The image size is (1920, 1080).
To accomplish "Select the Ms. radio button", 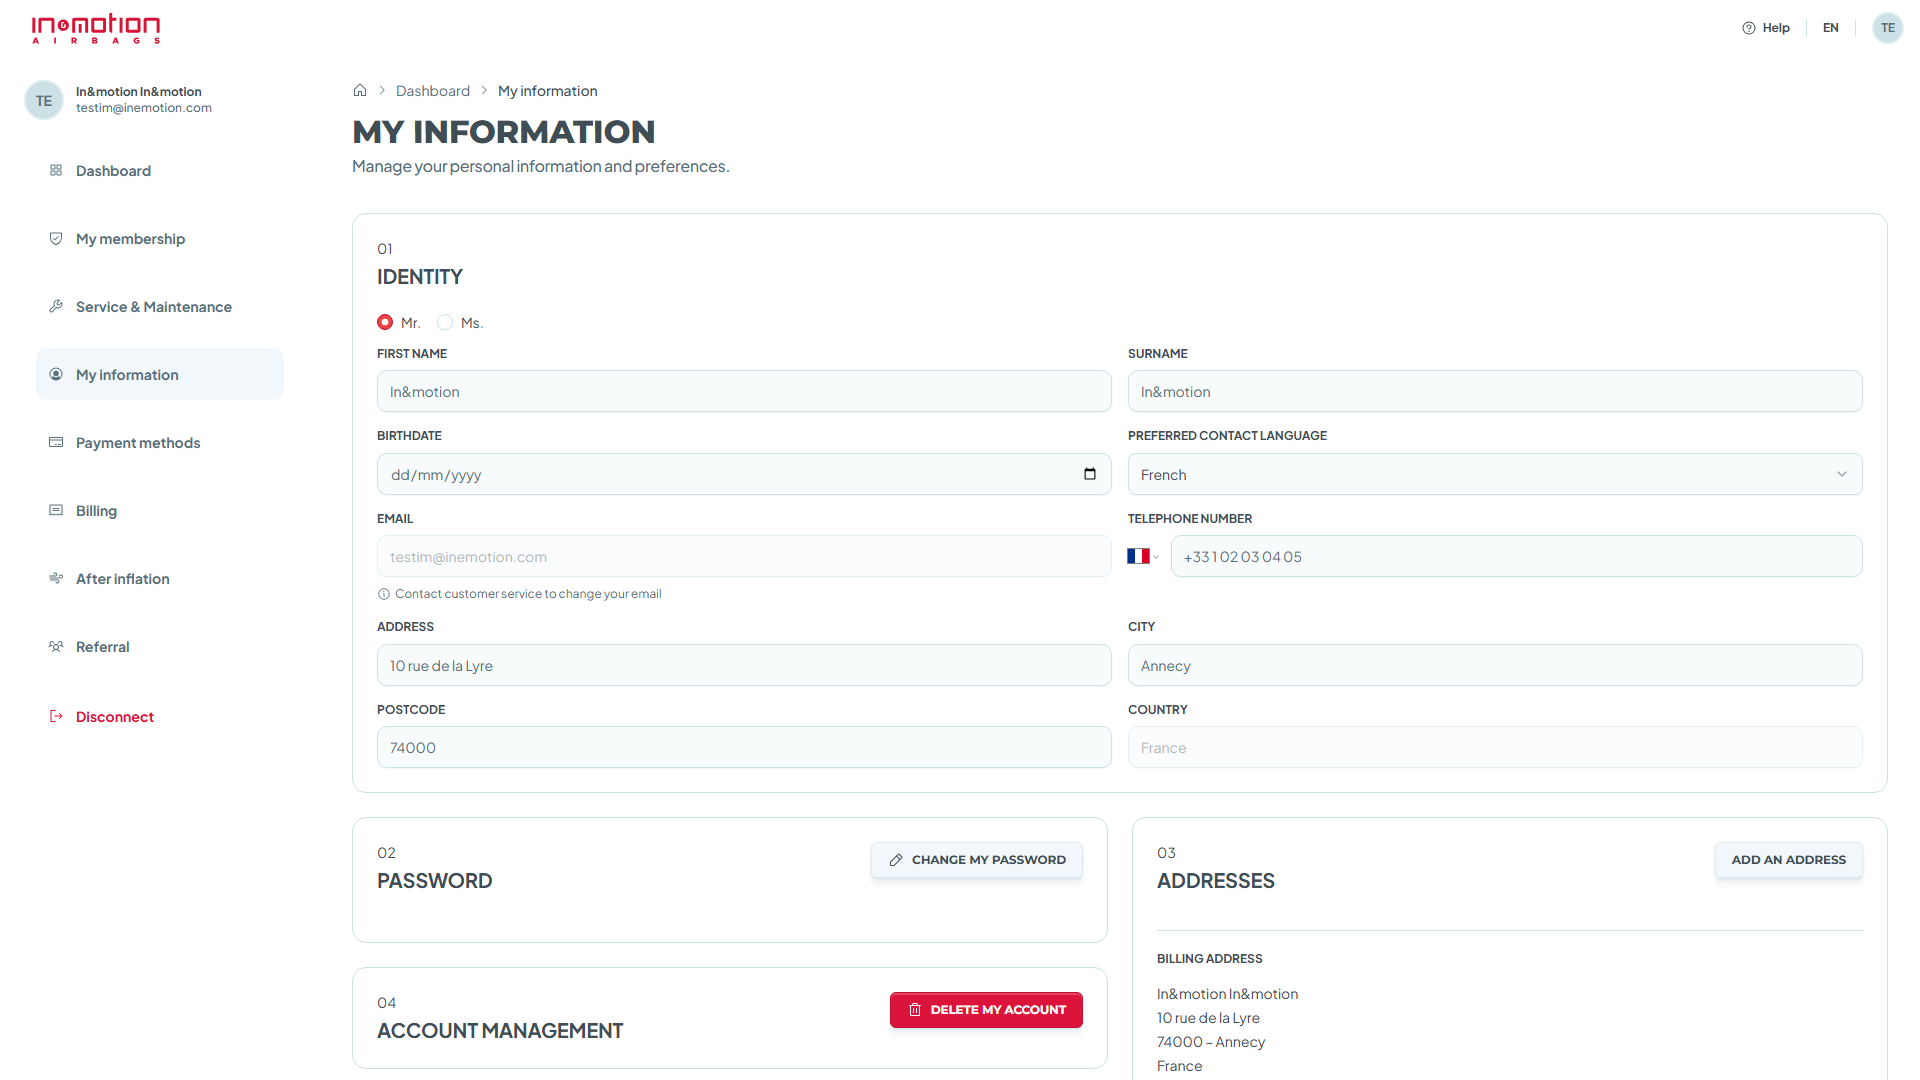I will [445, 322].
